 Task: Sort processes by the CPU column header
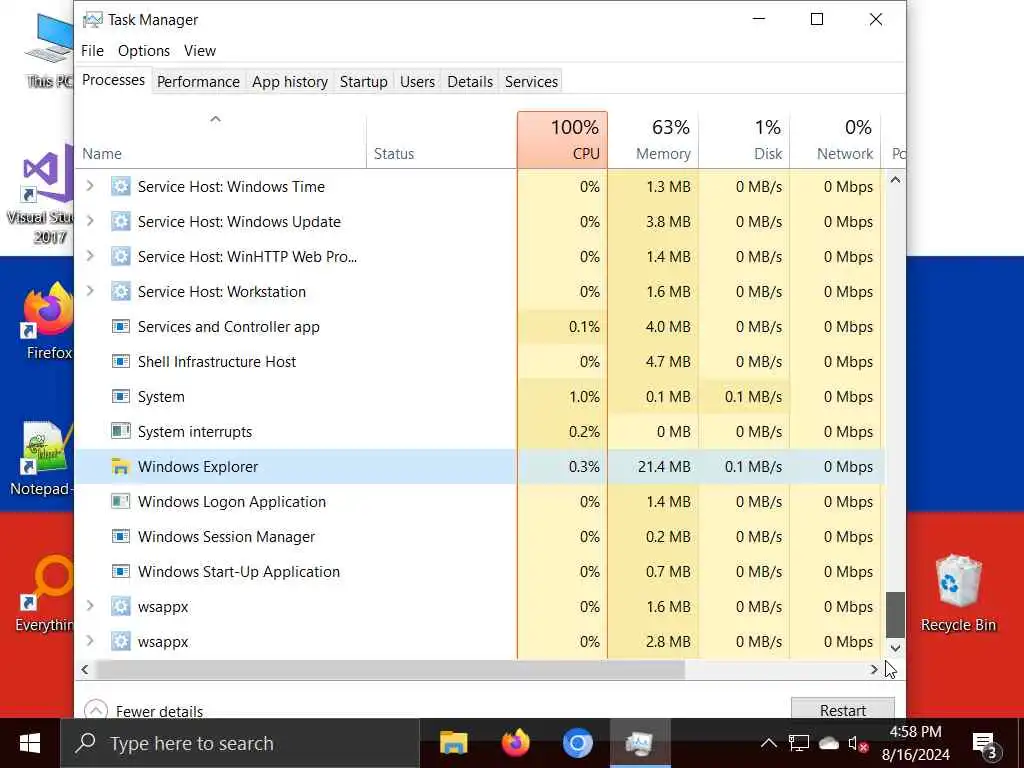coord(562,140)
